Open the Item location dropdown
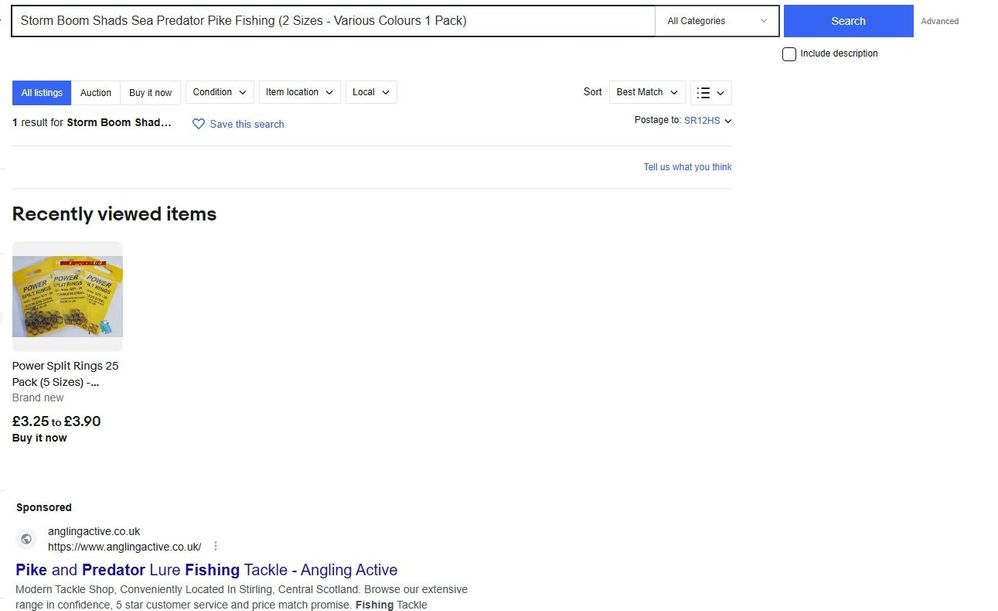 tap(299, 92)
